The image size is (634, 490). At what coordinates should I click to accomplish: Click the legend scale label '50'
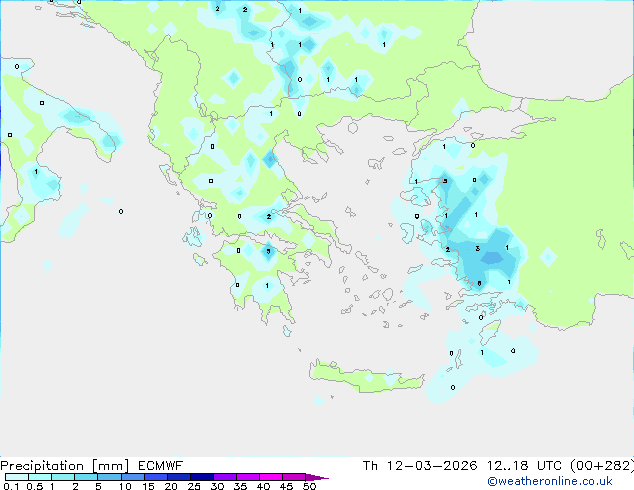(x=310, y=486)
